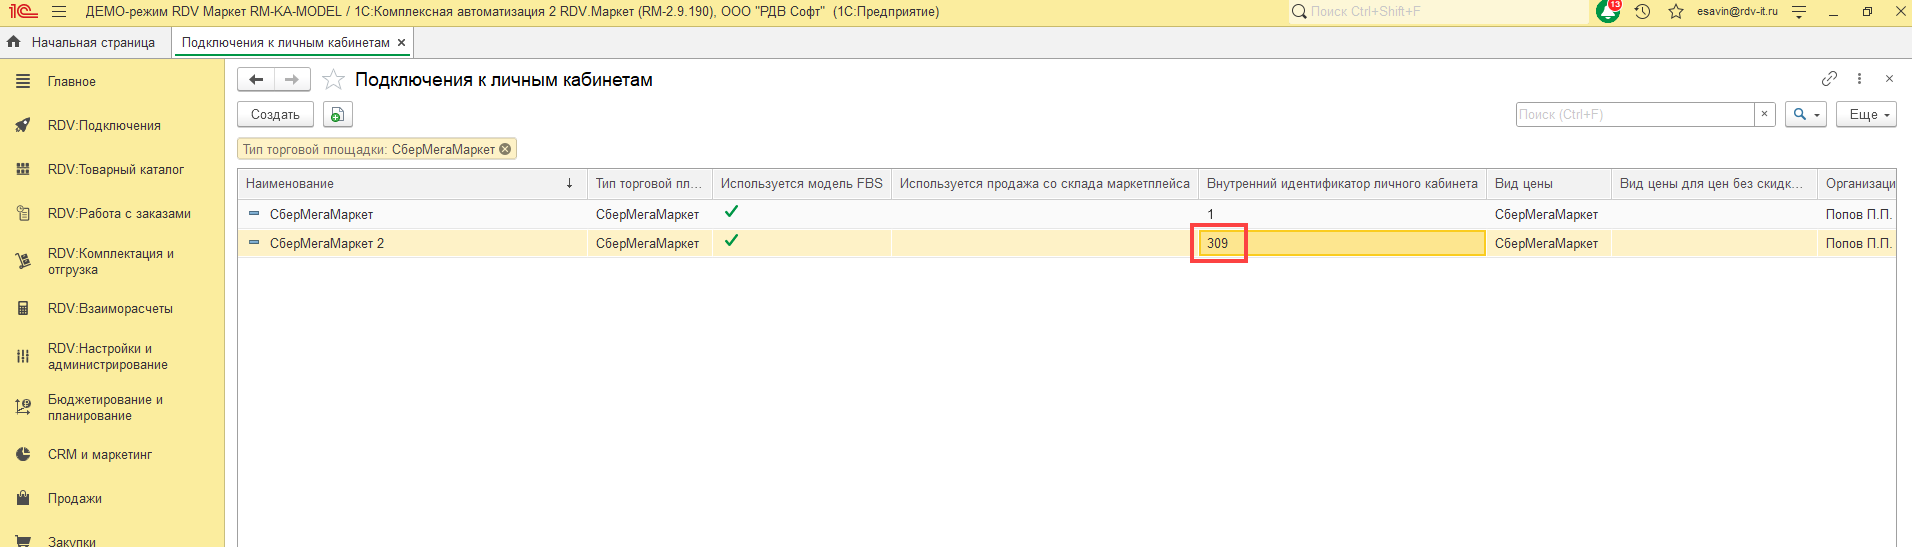The height and width of the screenshot is (547, 1912).
Task: Open the notifications bell icon
Action: coord(1608,12)
